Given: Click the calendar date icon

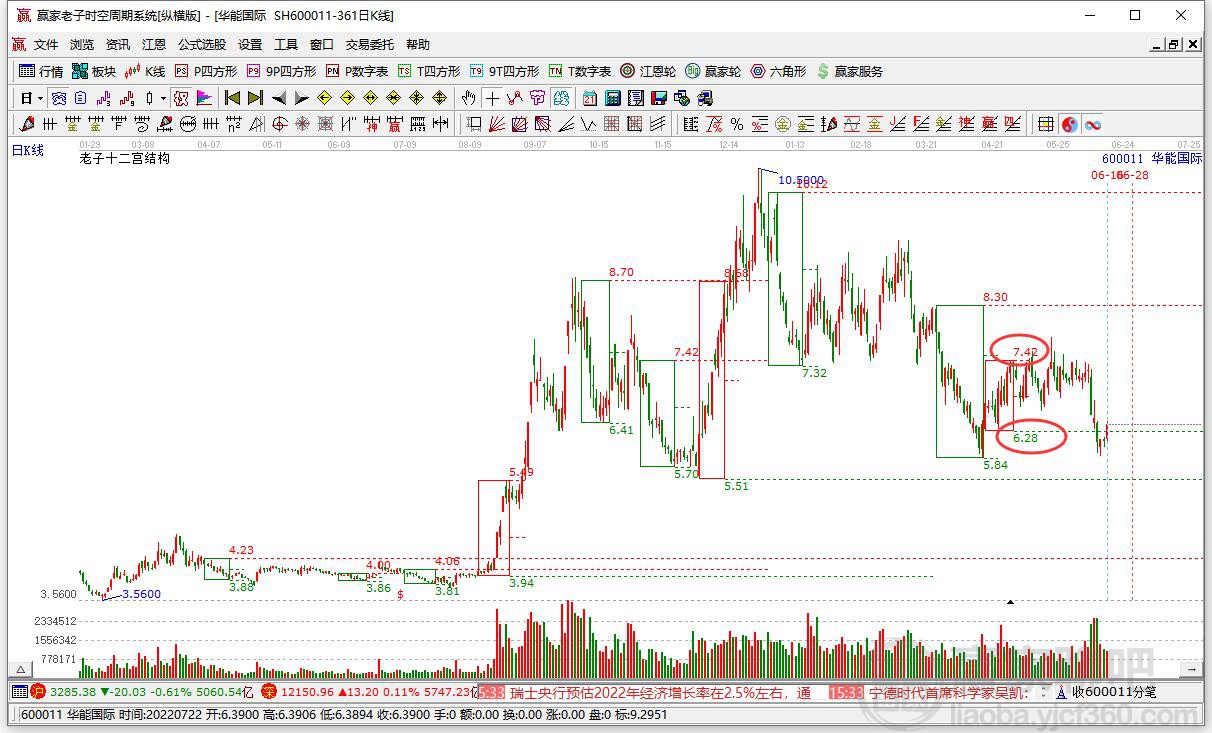Looking at the screenshot, I should (589, 98).
